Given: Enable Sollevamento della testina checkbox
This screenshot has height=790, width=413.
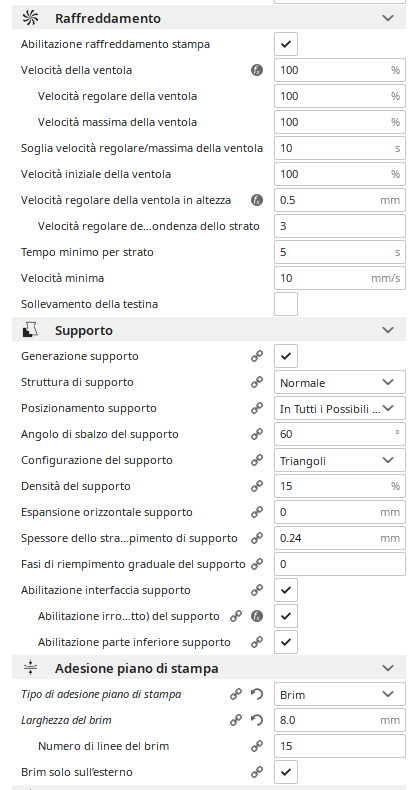Looking at the screenshot, I should point(286,304).
